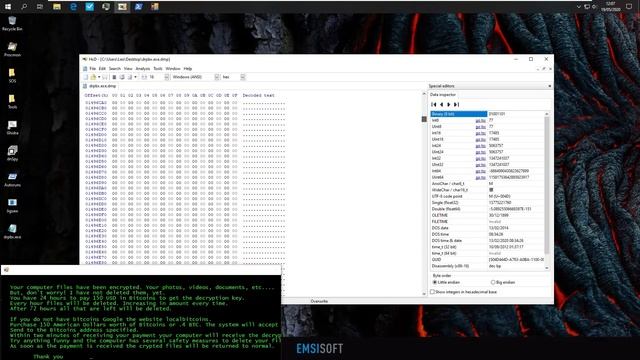The image size is (640, 360).
Task: Open Action Center notifications icon
Action: (629, 7)
